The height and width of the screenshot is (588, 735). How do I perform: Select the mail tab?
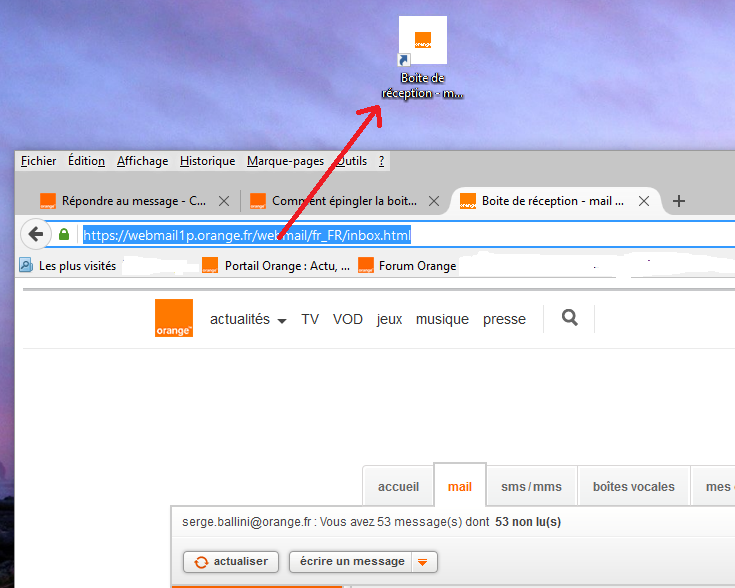tap(460, 486)
